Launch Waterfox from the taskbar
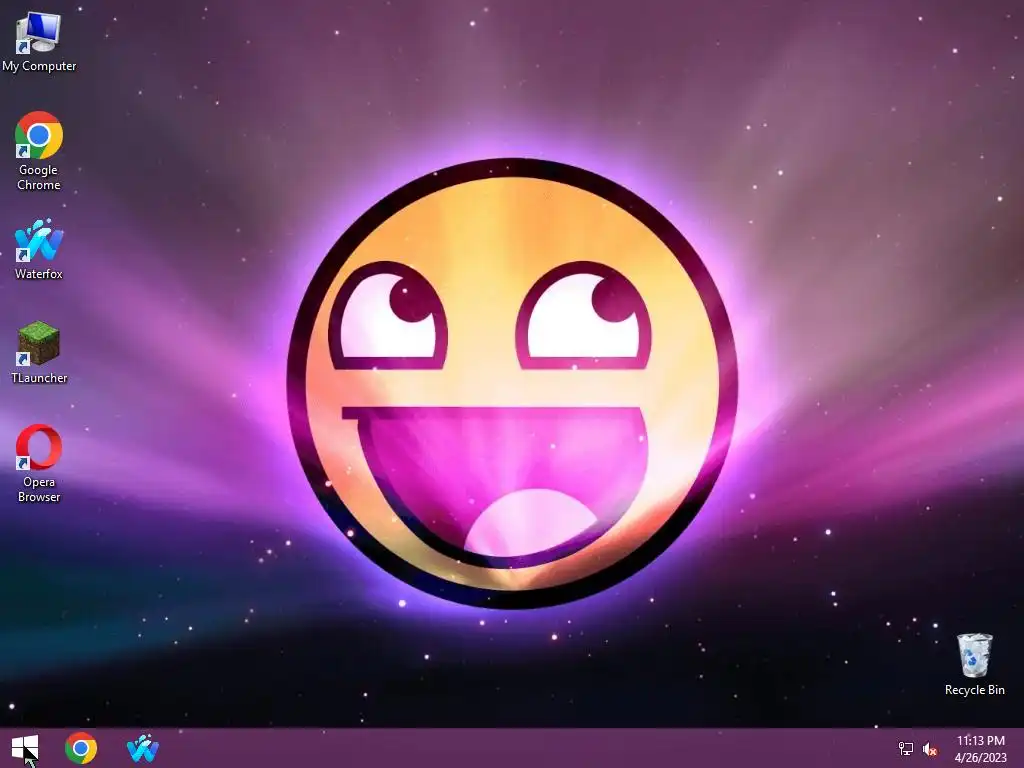Viewport: 1024px width, 768px height. [x=143, y=748]
